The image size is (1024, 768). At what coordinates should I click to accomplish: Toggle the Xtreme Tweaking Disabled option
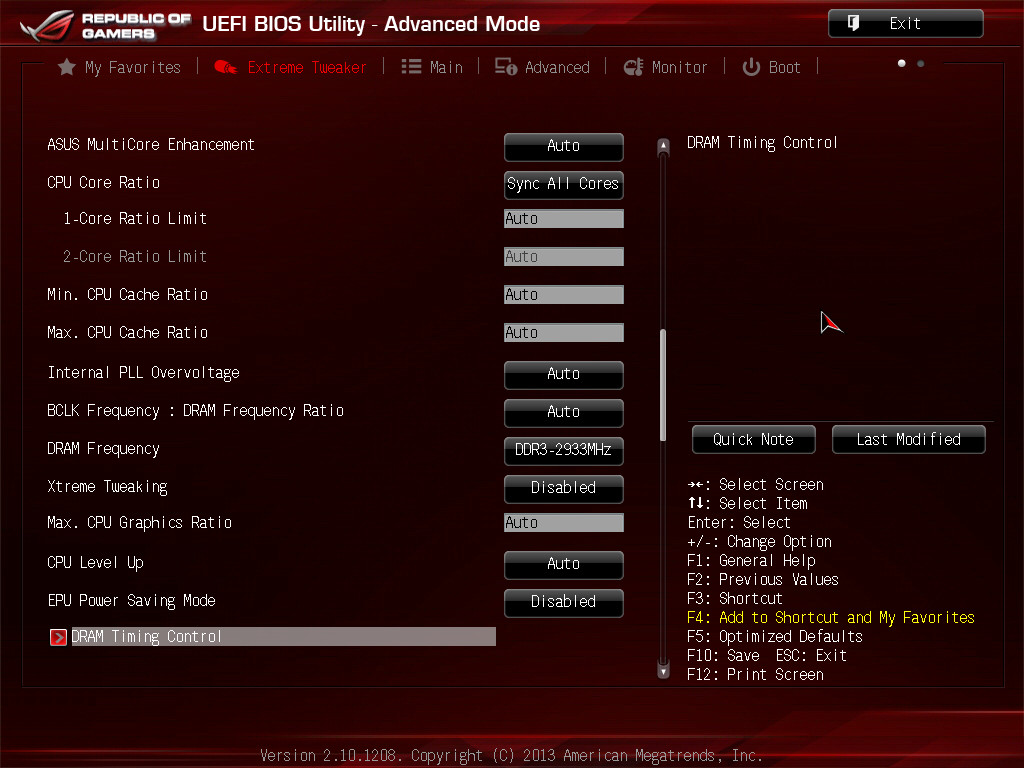[x=563, y=488]
